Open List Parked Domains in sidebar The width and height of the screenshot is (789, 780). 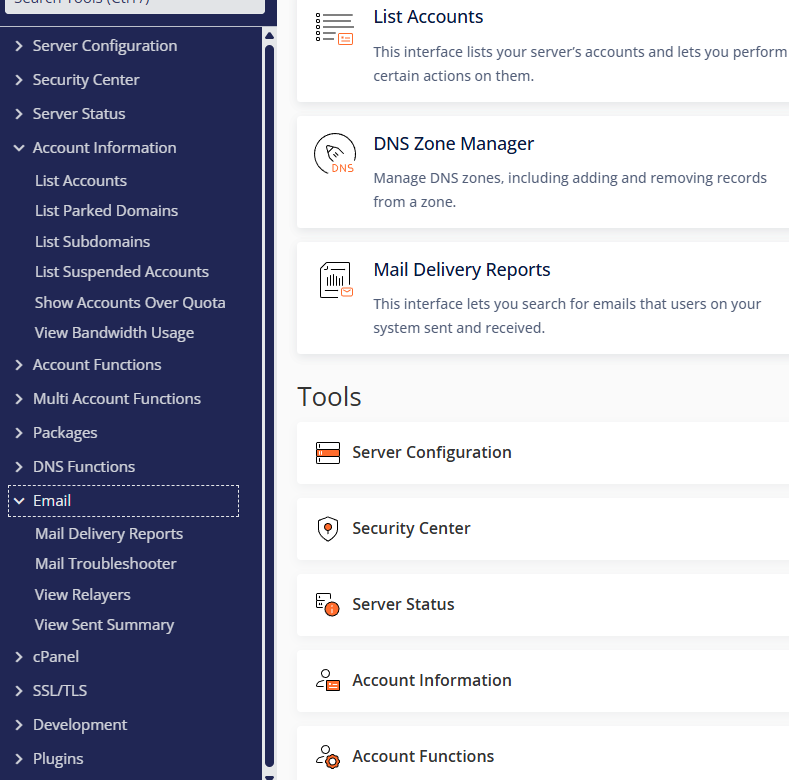click(x=106, y=211)
